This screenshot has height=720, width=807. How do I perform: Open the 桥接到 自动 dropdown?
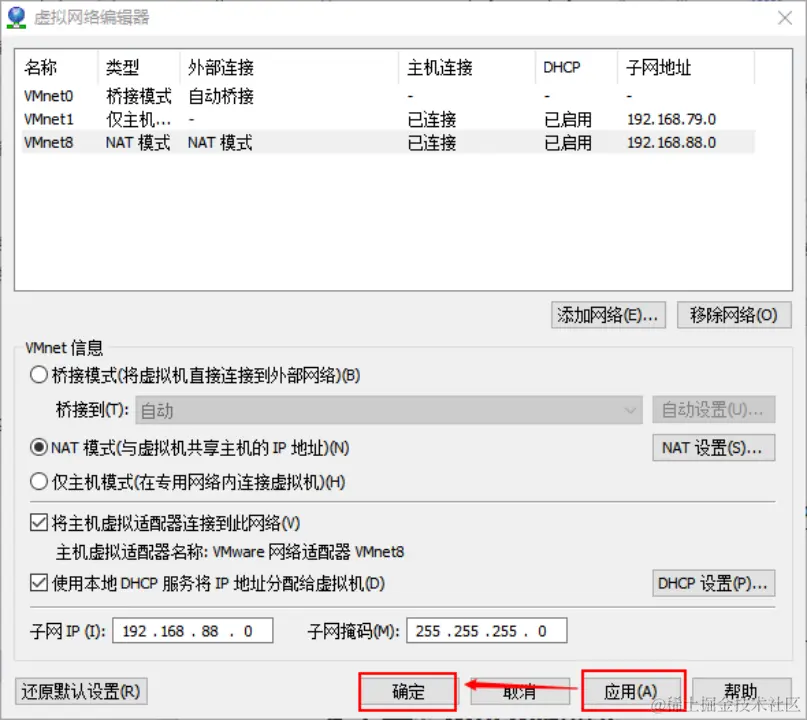(389, 410)
